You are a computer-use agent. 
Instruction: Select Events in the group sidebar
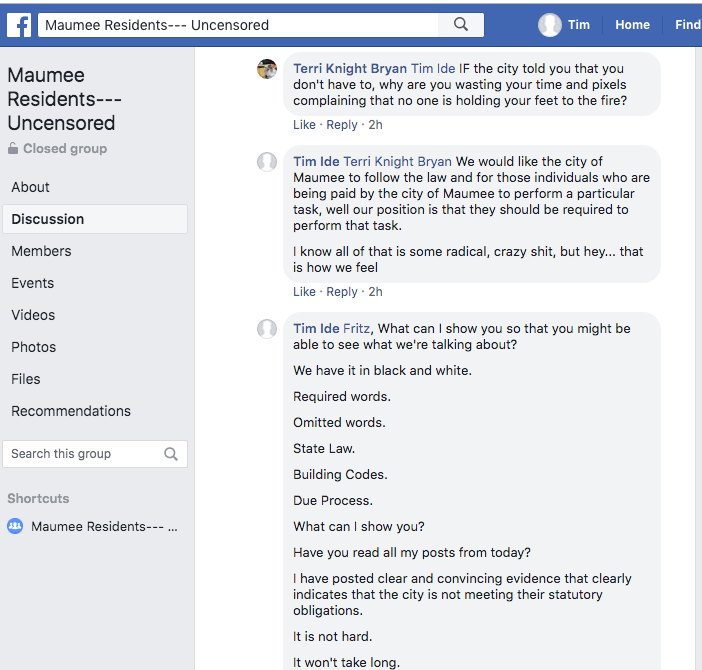point(33,283)
